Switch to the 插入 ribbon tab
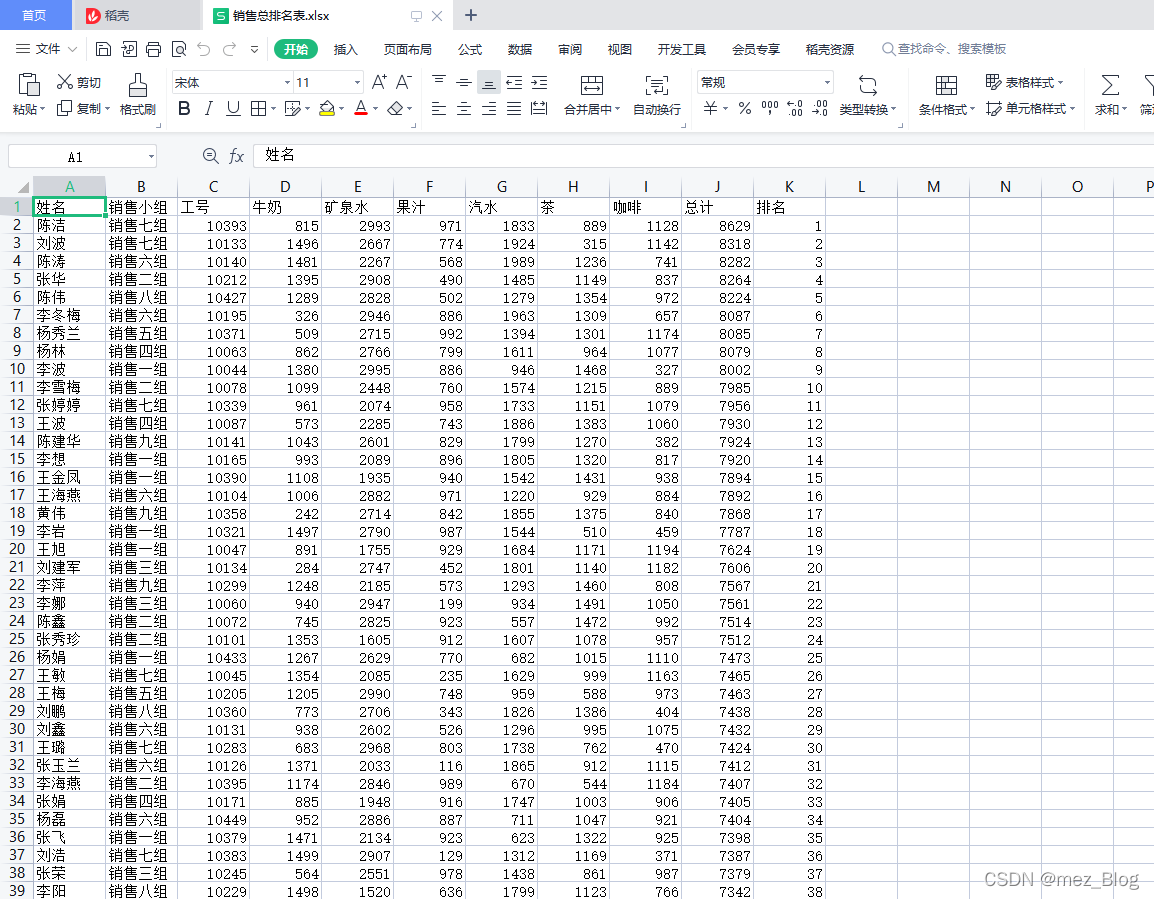 pos(345,49)
